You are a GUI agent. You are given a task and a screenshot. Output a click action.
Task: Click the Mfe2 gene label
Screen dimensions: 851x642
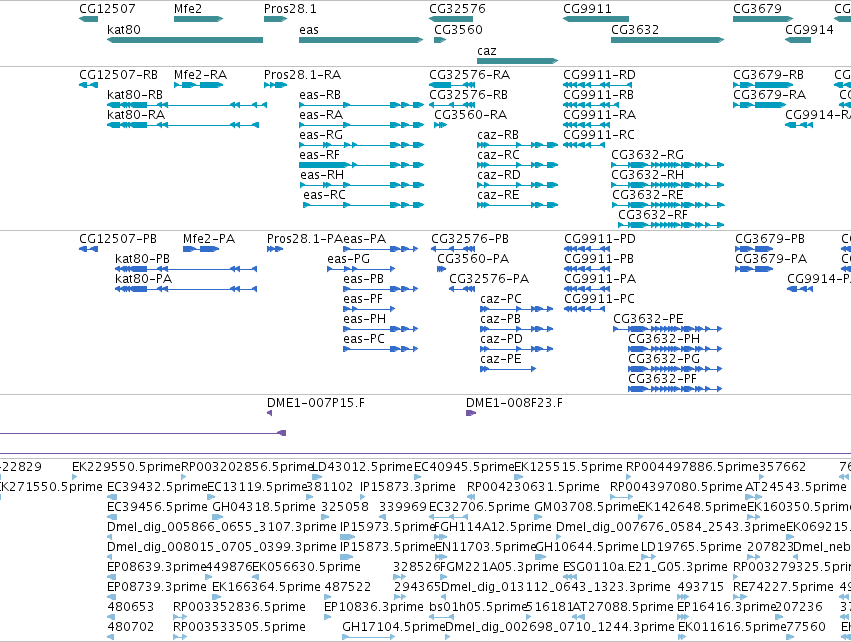click(x=188, y=9)
